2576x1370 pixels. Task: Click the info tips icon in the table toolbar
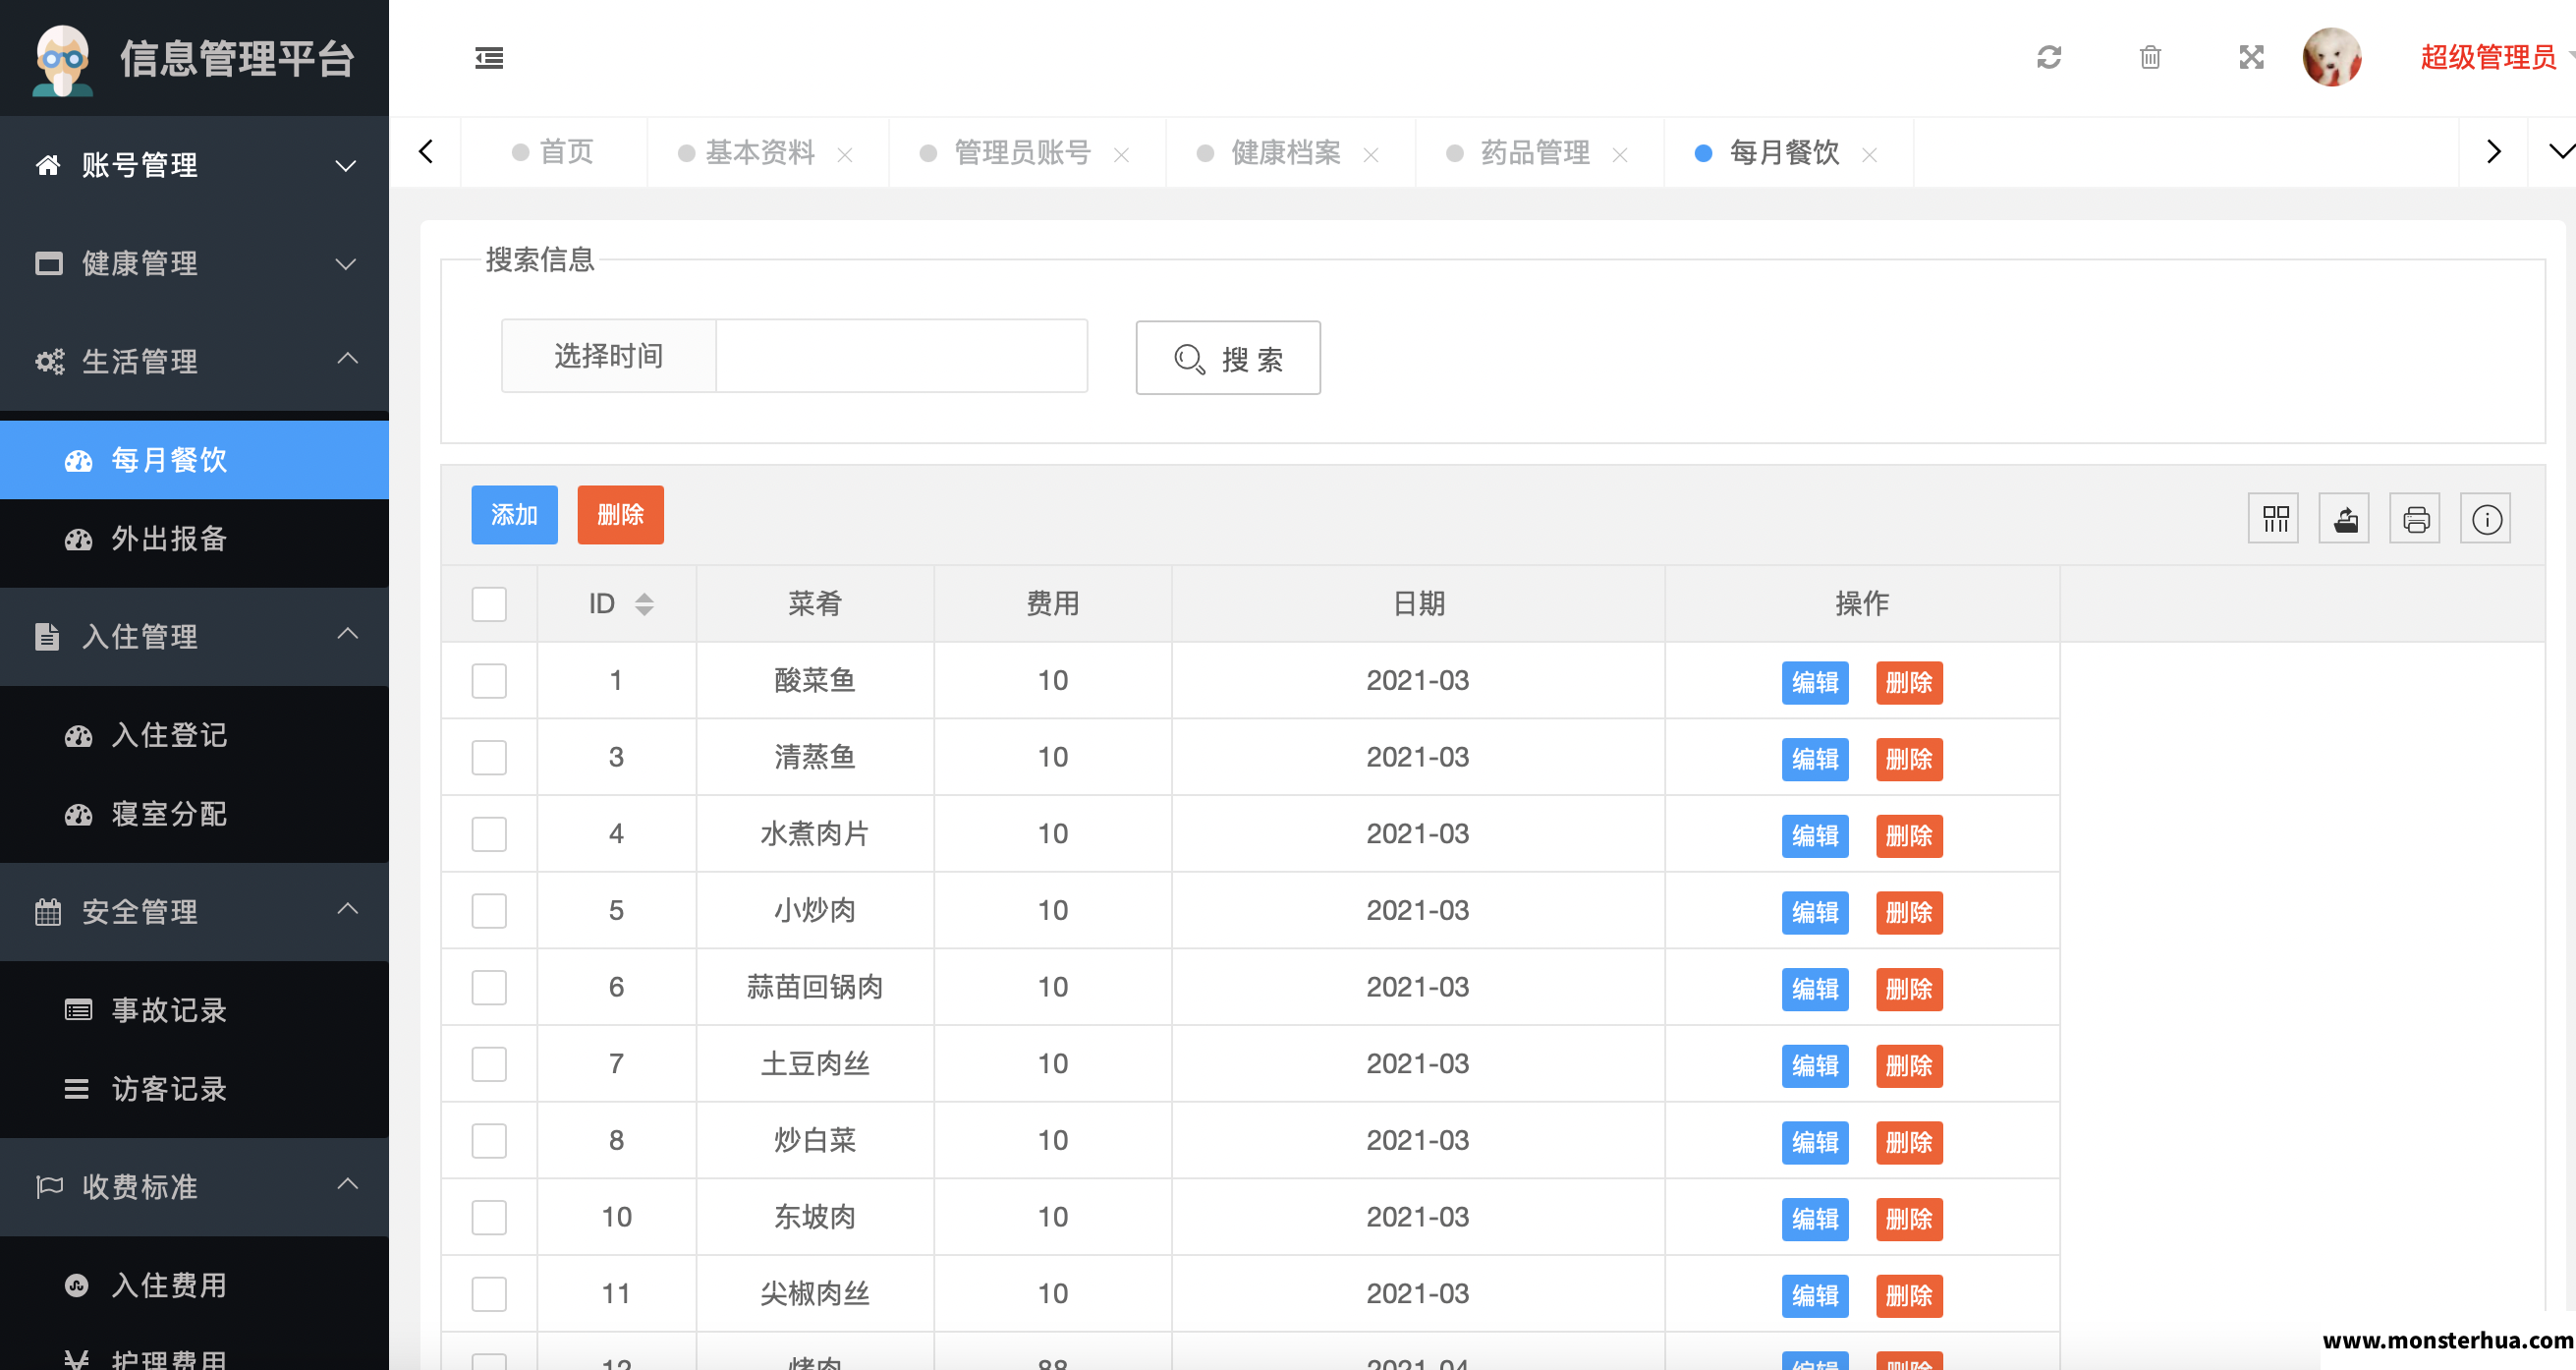tap(2486, 519)
